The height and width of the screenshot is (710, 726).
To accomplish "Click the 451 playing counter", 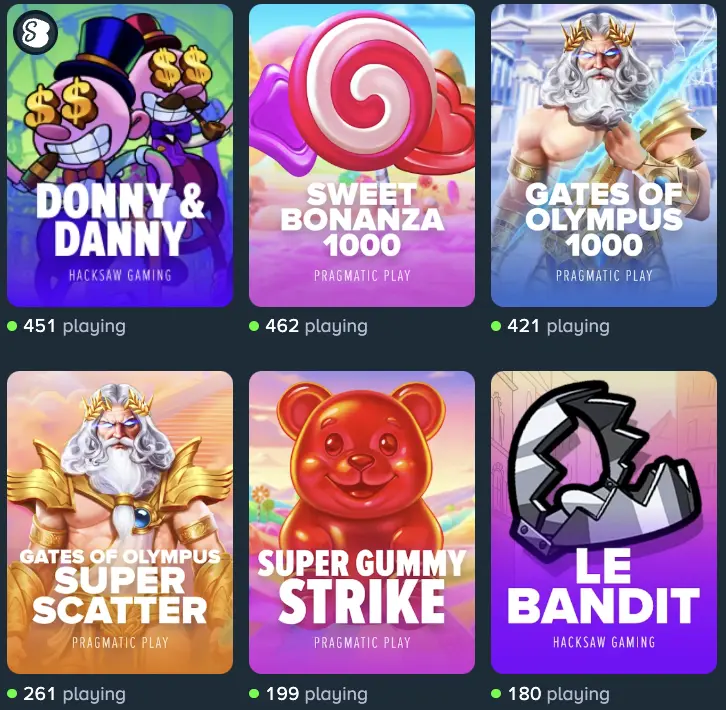I will tap(67, 326).
